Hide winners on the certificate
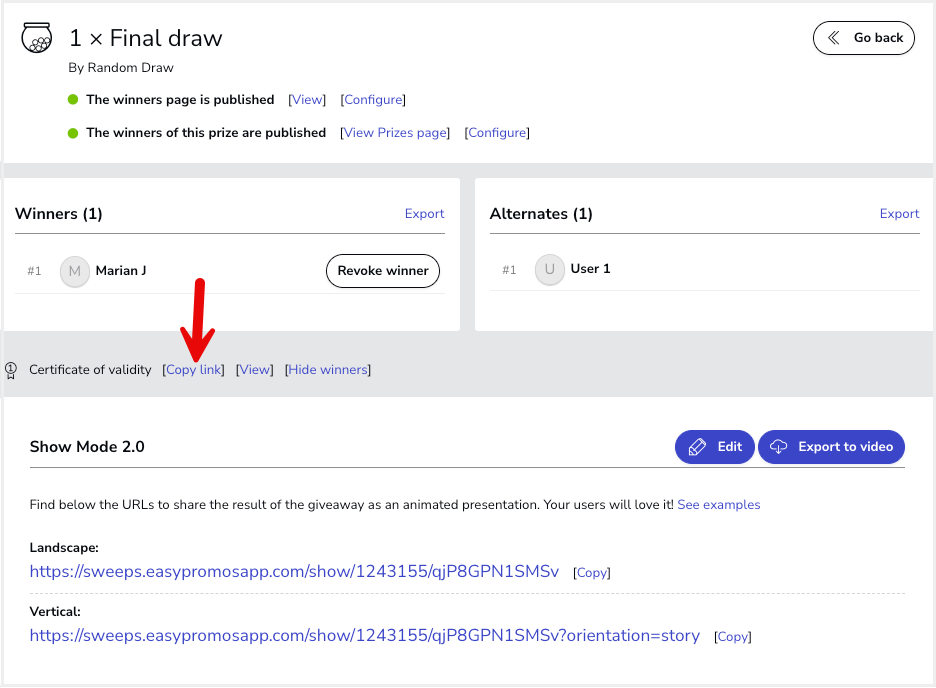The width and height of the screenshot is (936, 688). 328,370
